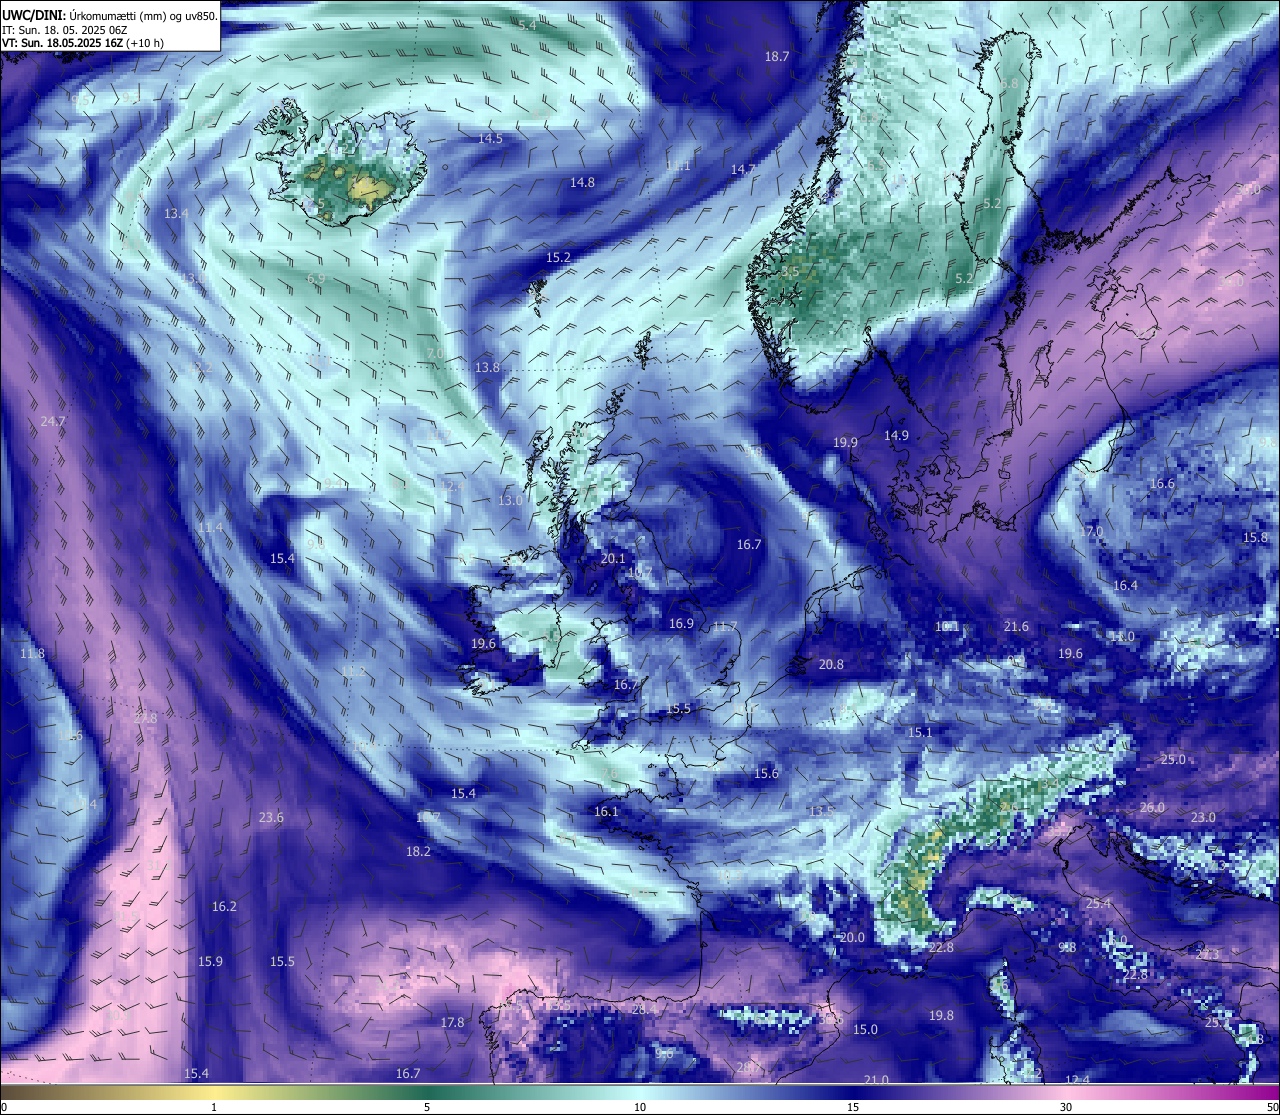Click the map value 13.4 west of Iceland
Viewport: 1280px width, 1115px height.
click(x=176, y=214)
